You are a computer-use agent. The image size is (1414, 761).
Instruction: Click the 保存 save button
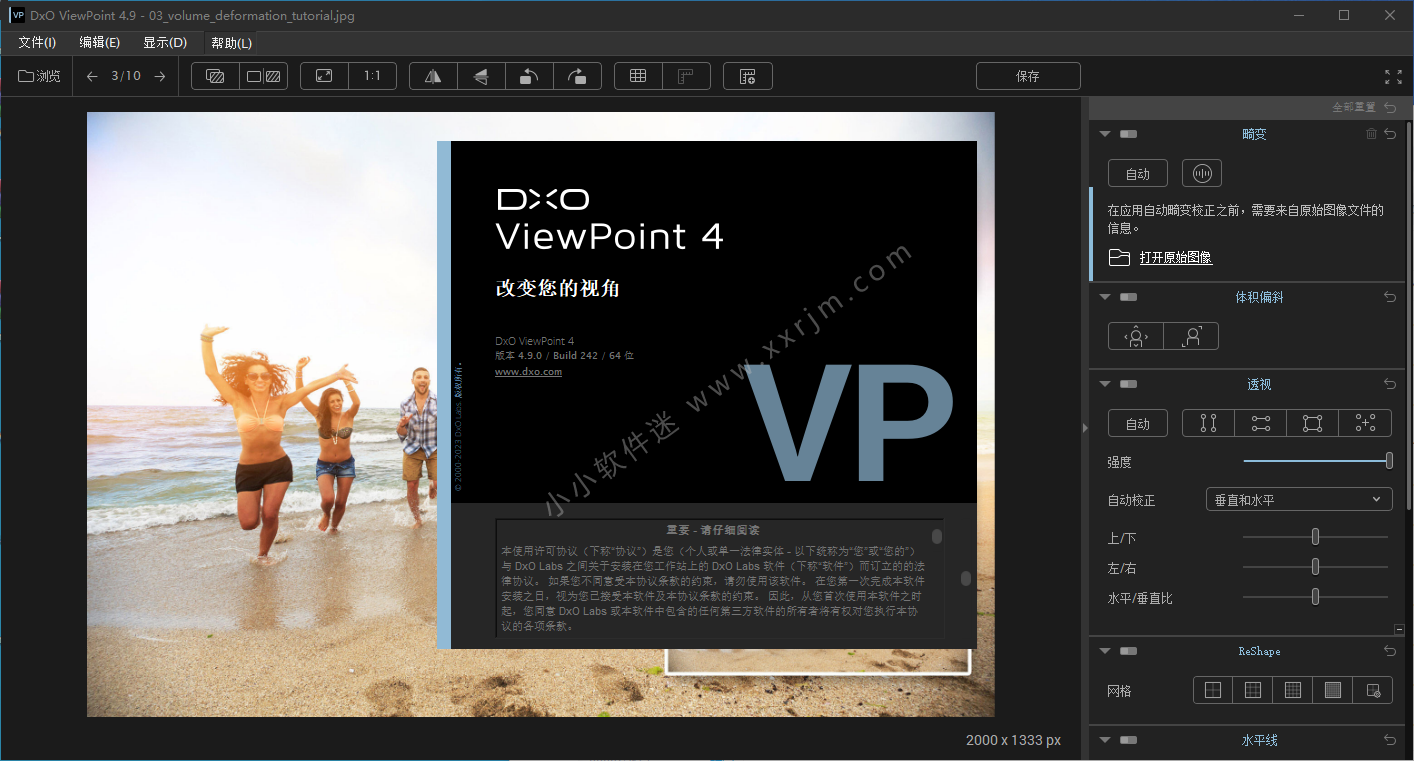coord(1028,76)
